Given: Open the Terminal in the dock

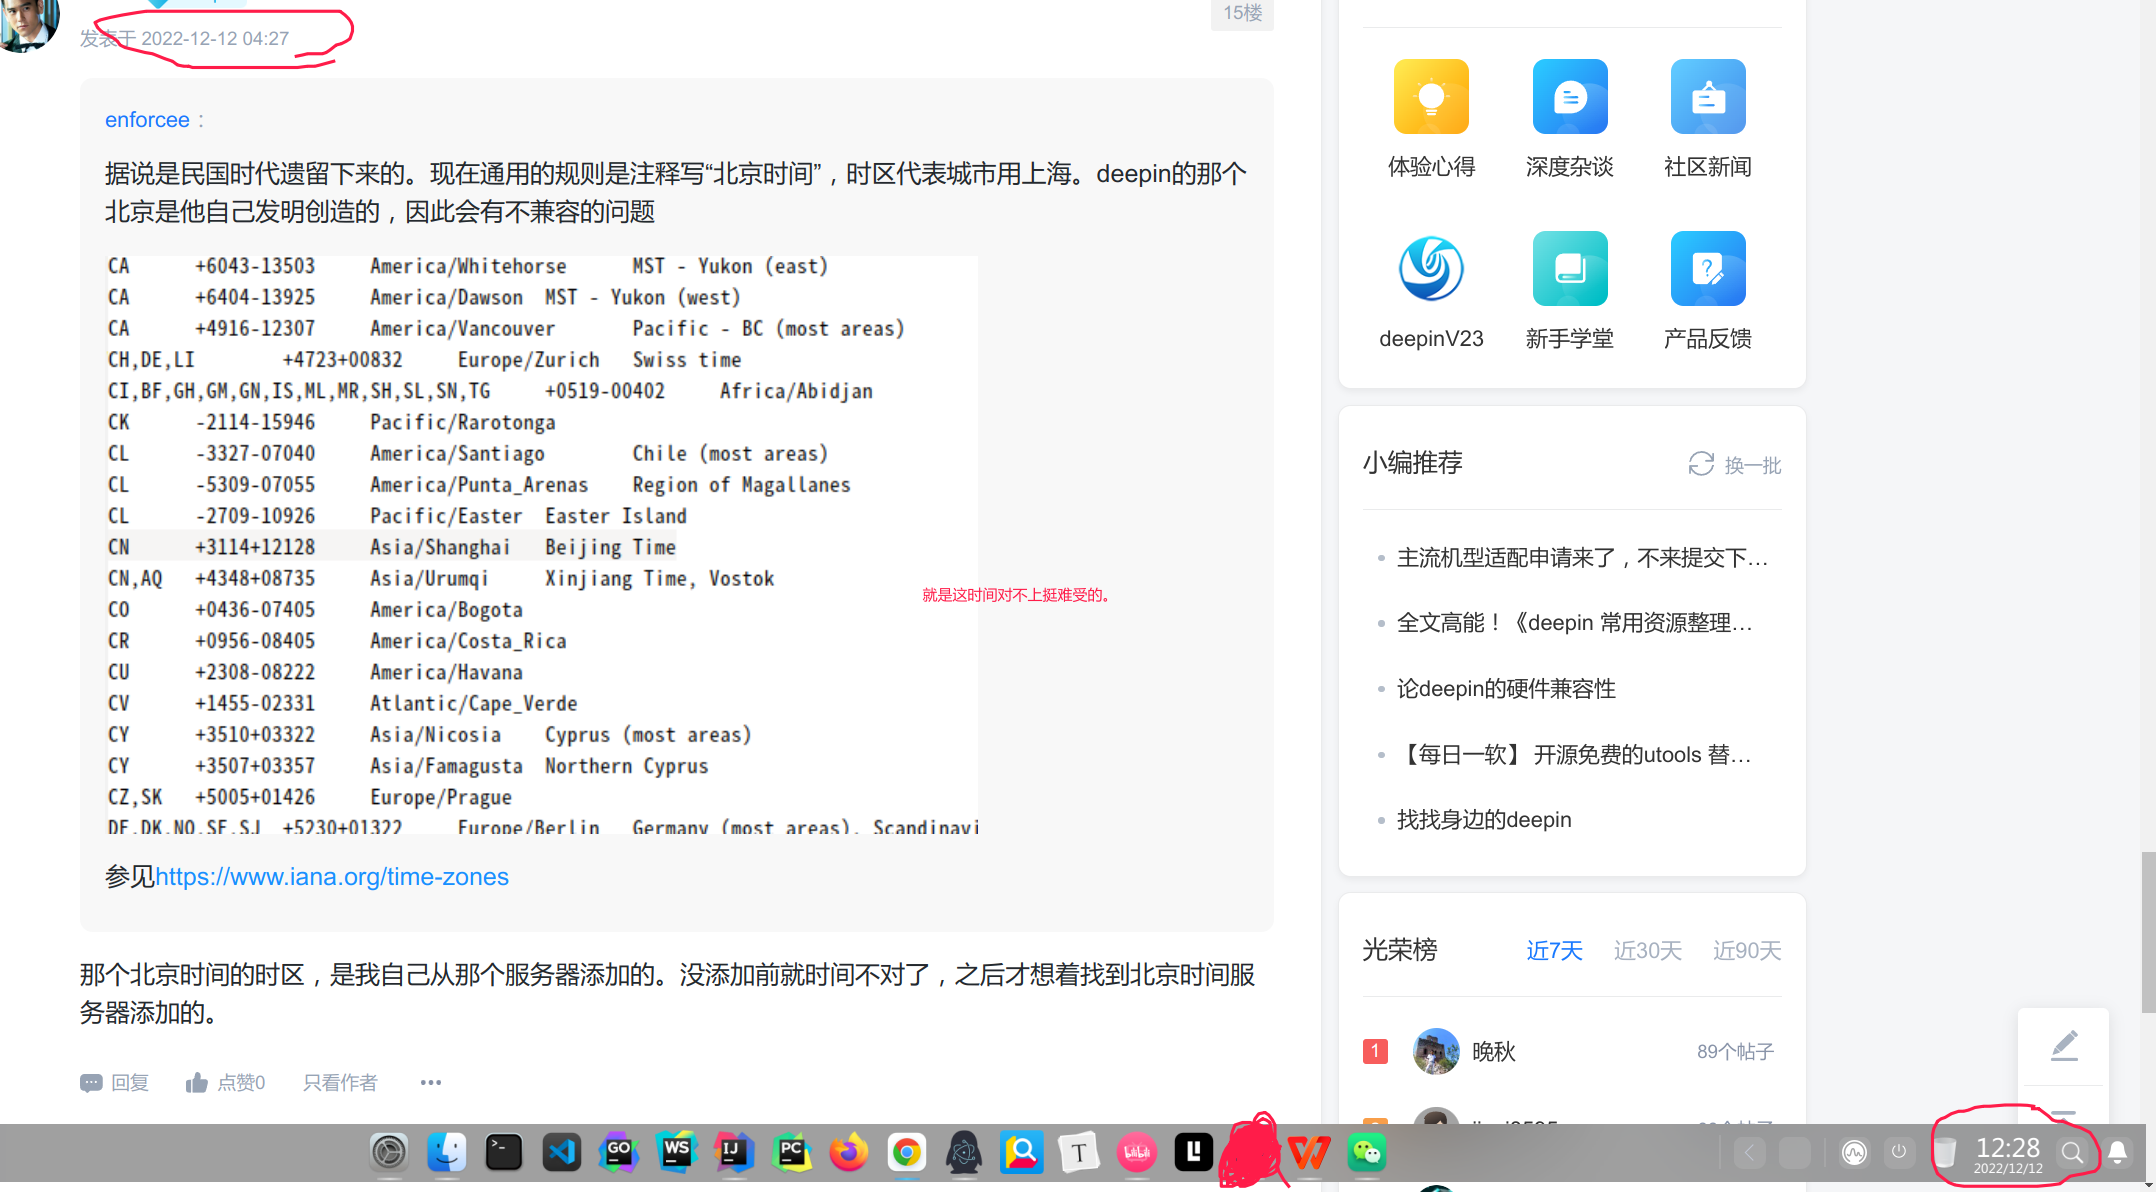Looking at the screenshot, I should coord(504,1153).
